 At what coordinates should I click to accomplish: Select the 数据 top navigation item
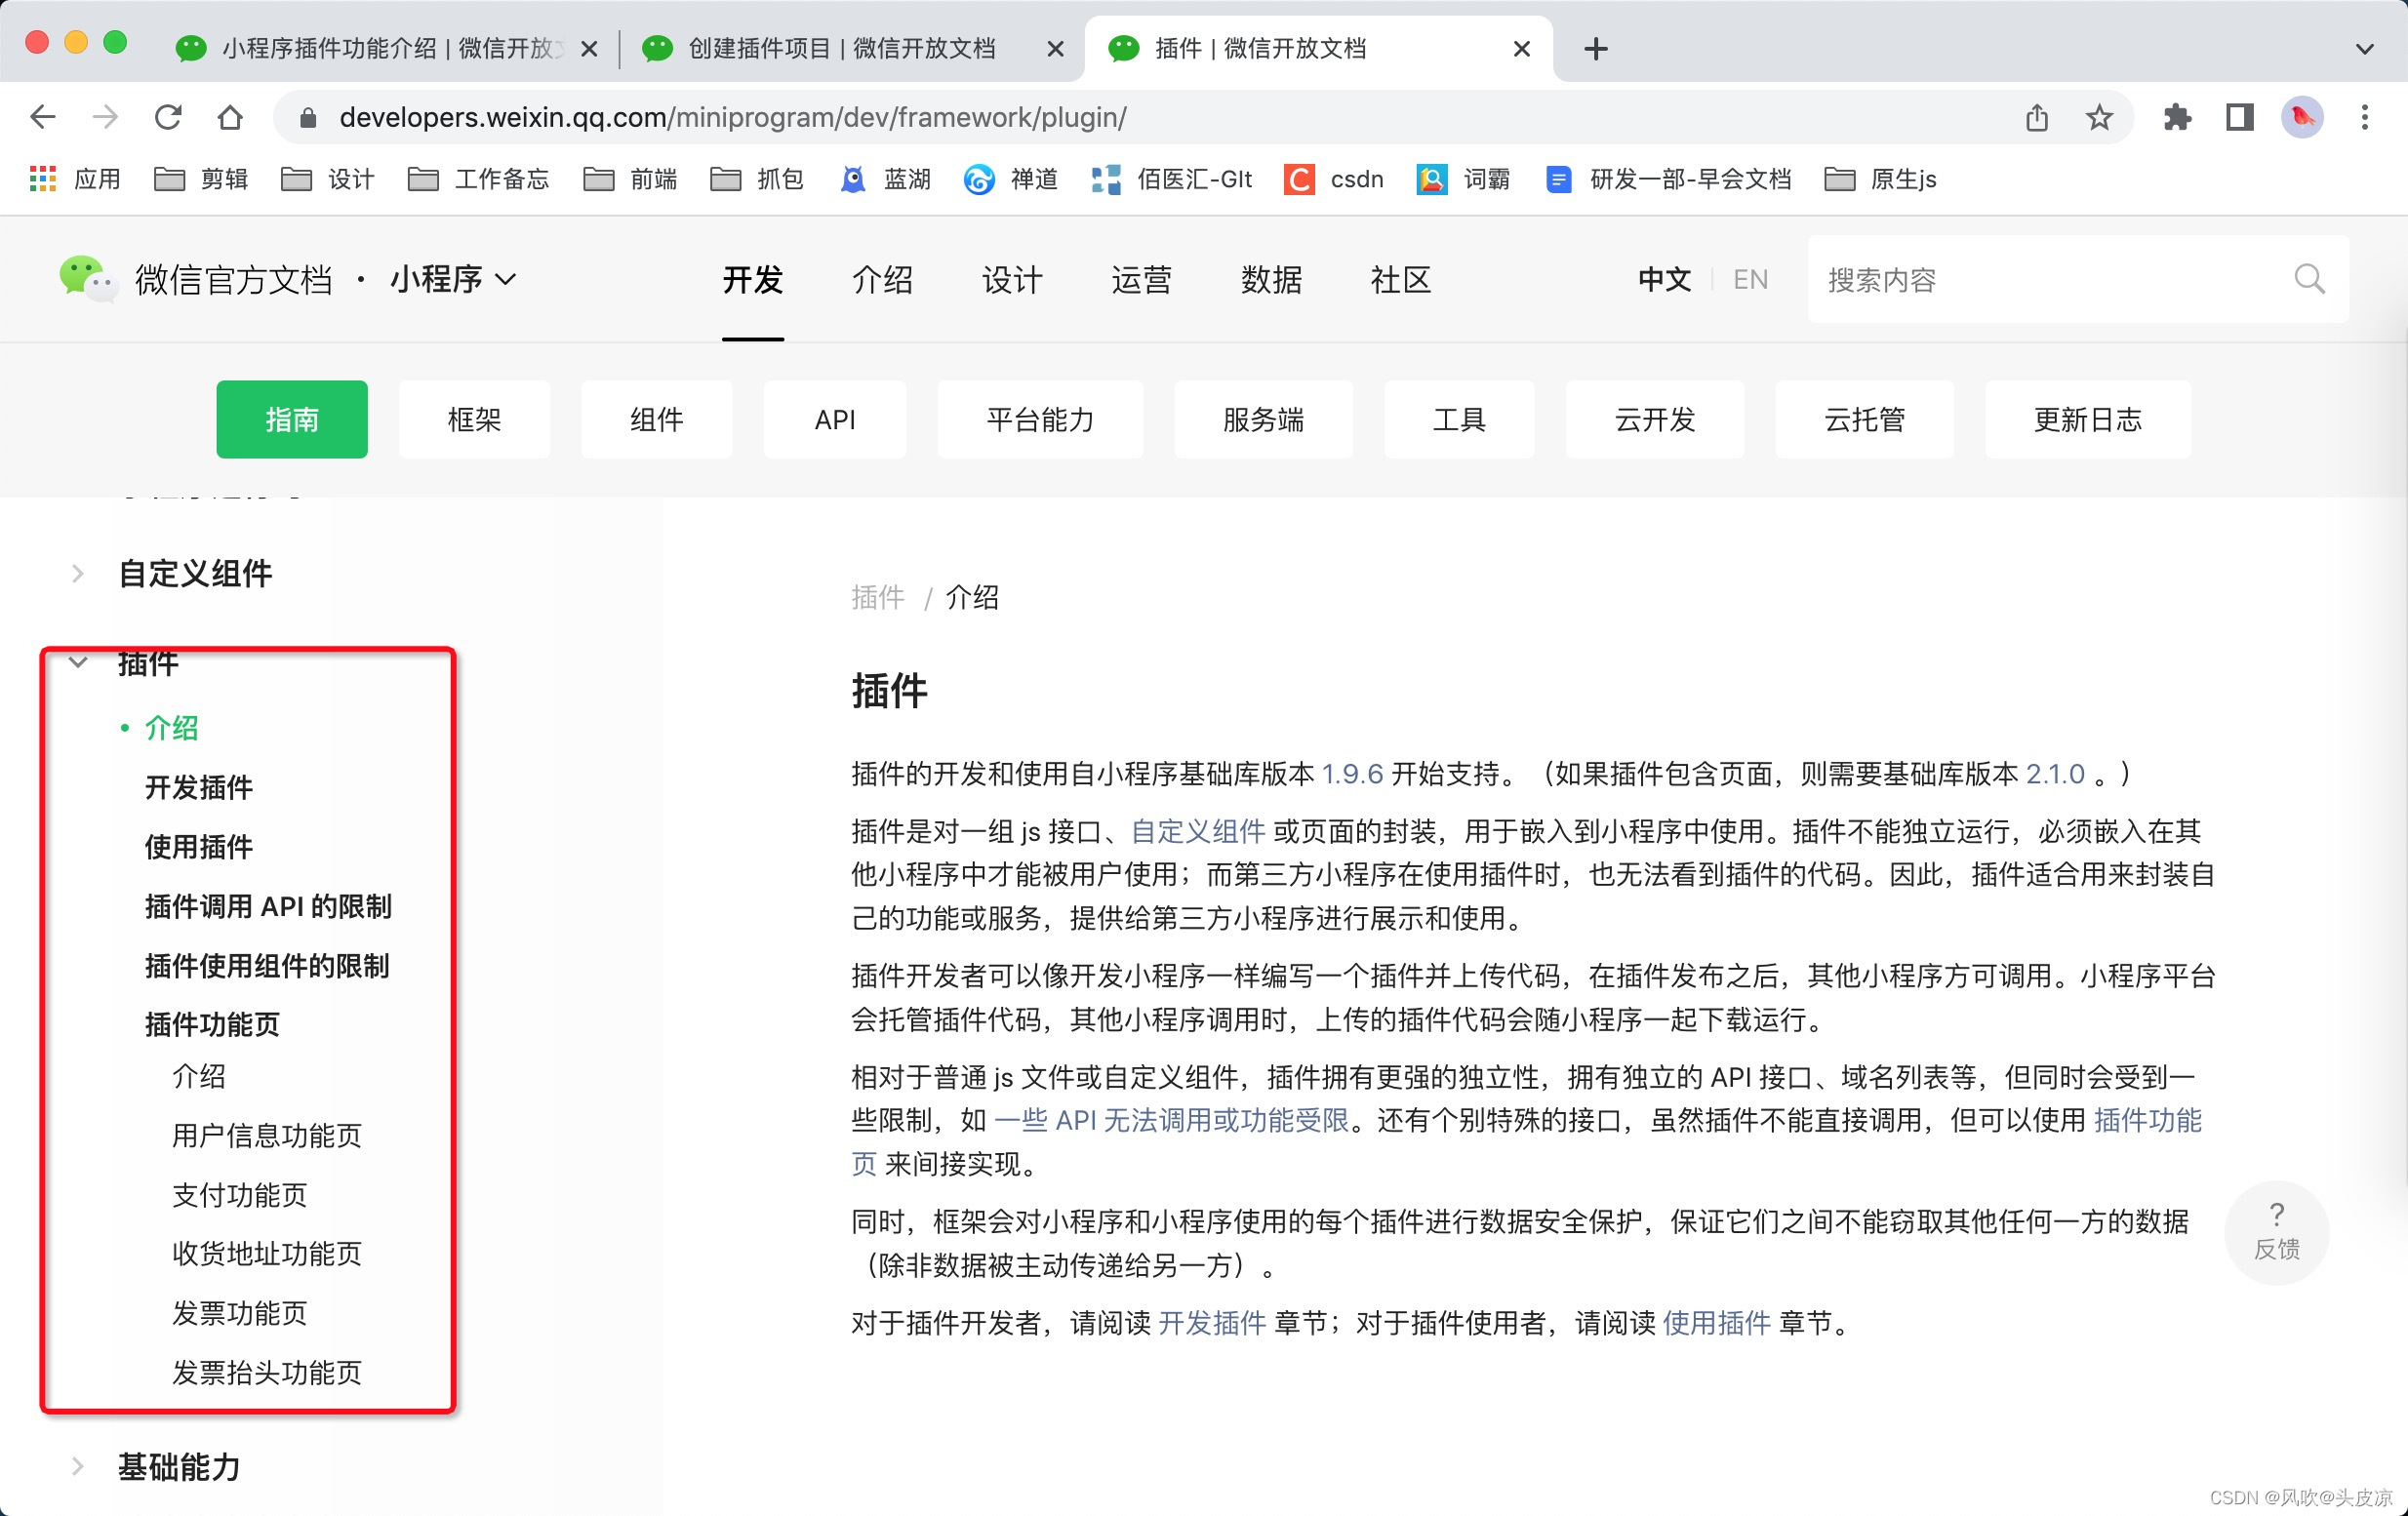click(1271, 279)
